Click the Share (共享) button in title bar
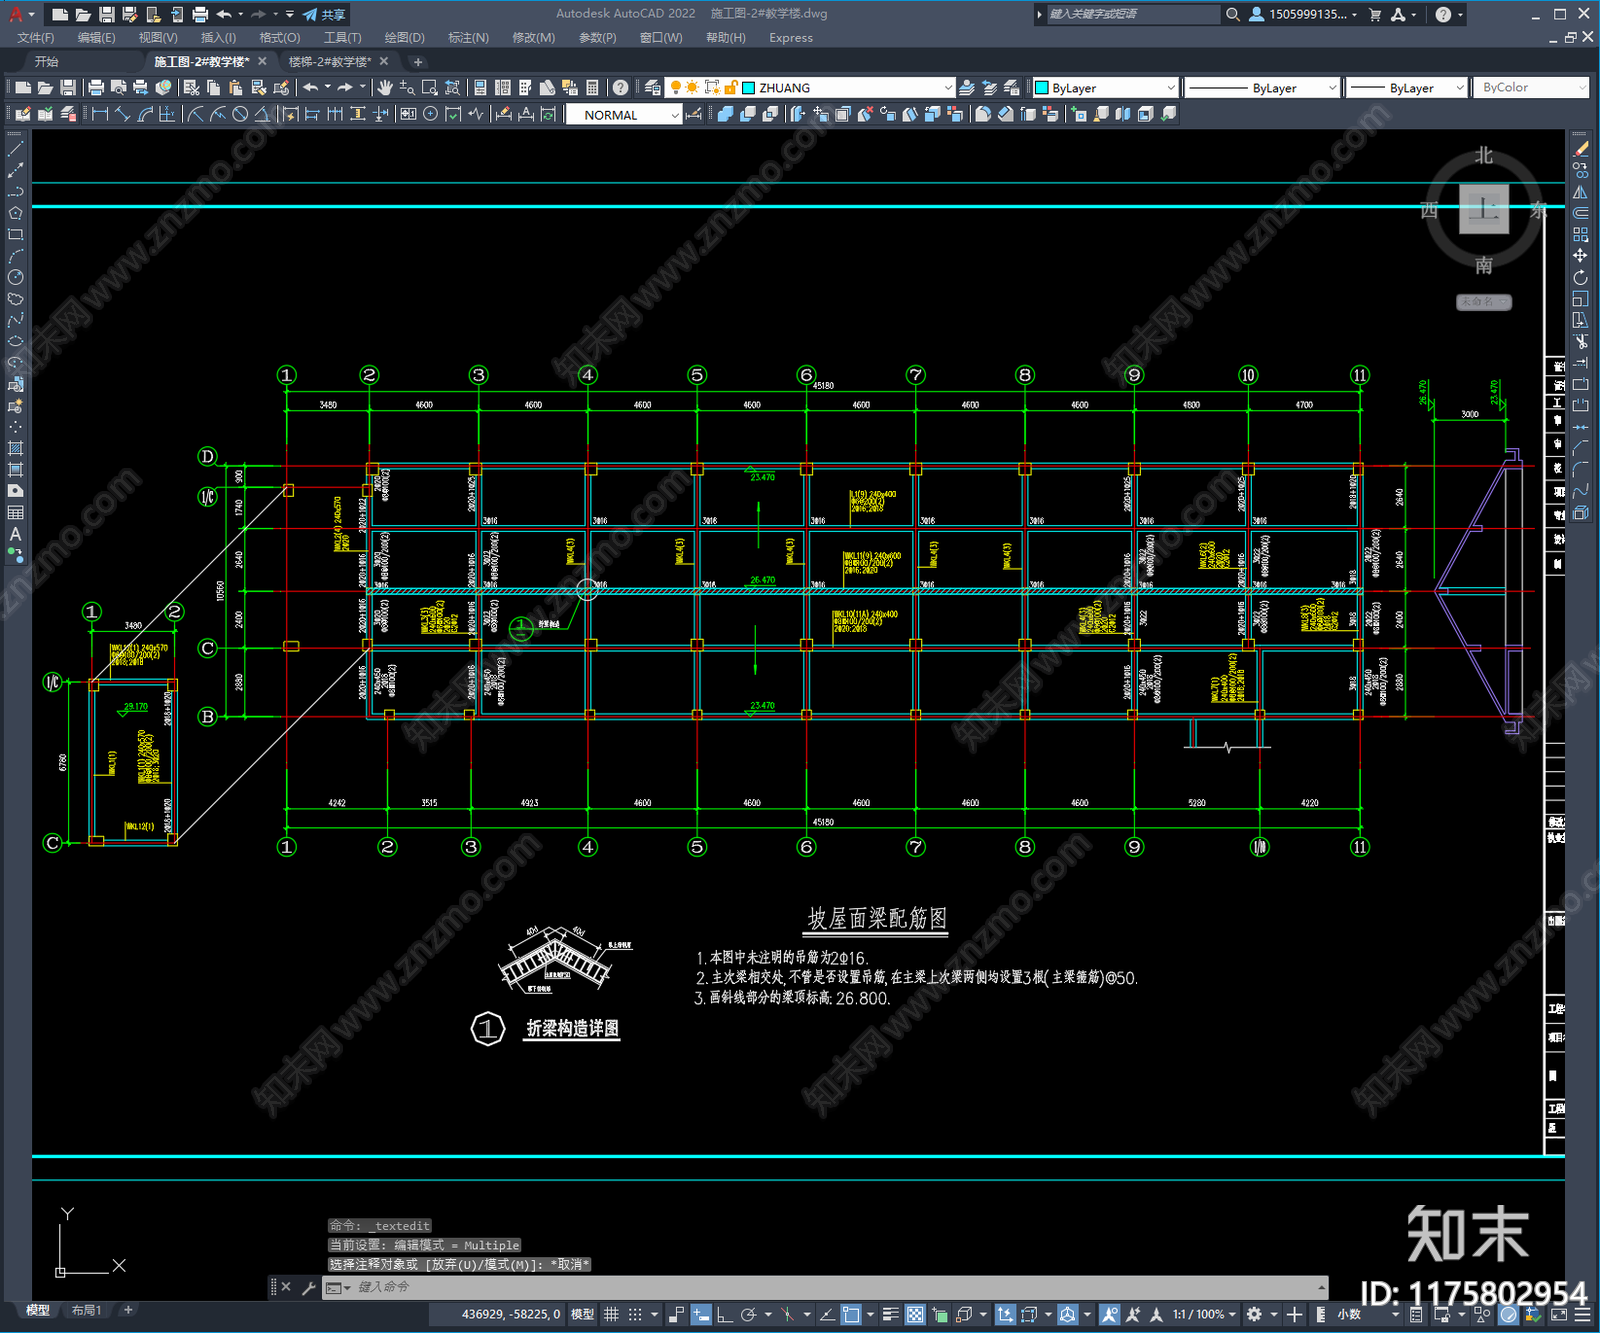Viewport: 1600px width, 1333px height. pos(324,14)
